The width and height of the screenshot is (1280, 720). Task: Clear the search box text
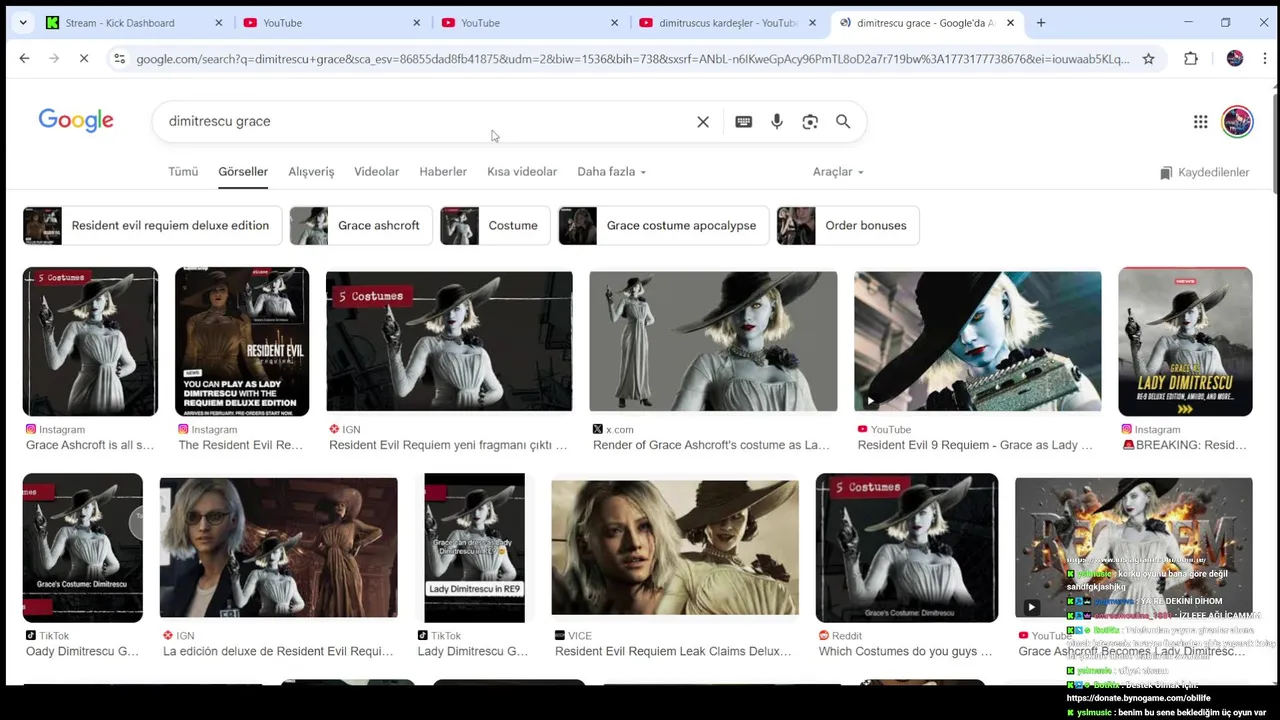tap(703, 121)
